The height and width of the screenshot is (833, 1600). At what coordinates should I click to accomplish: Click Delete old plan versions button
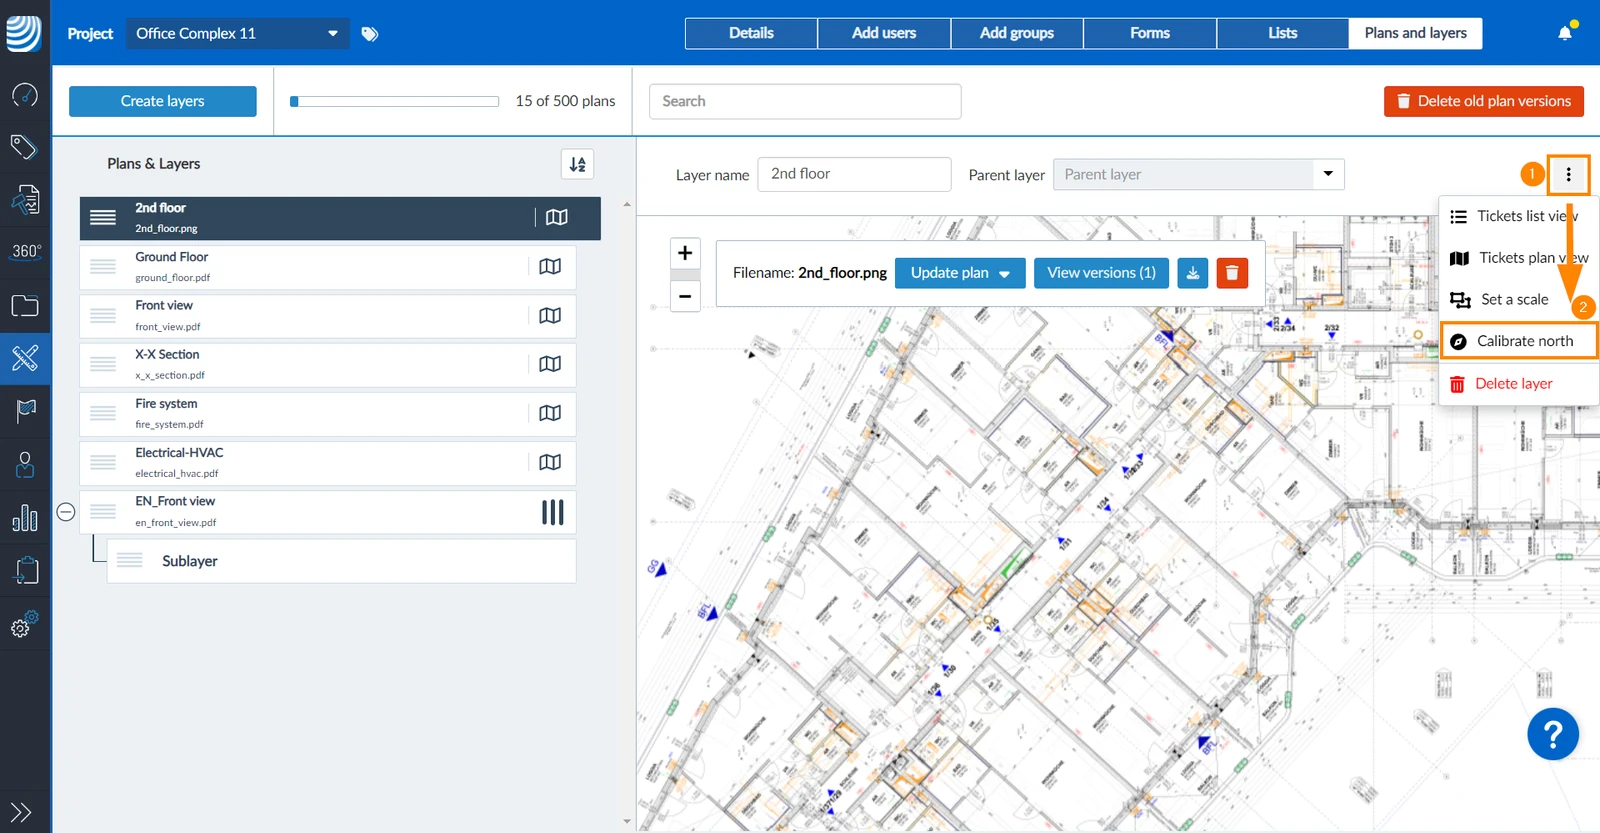coord(1484,101)
